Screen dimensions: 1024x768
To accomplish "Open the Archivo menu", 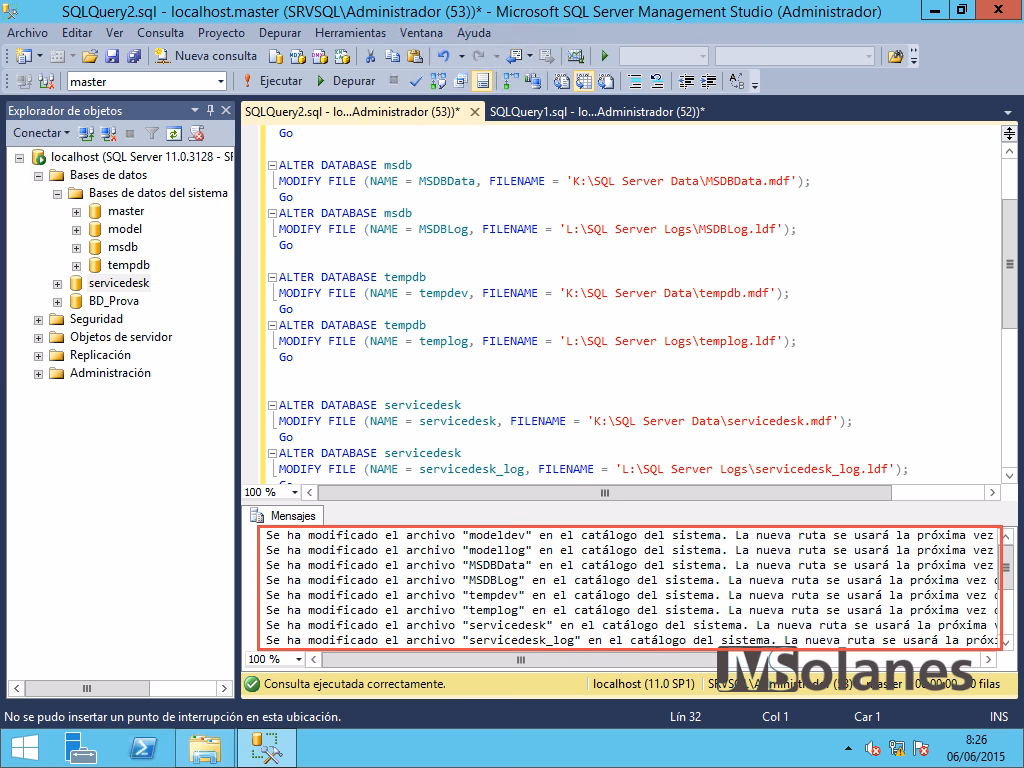I will click(27, 33).
